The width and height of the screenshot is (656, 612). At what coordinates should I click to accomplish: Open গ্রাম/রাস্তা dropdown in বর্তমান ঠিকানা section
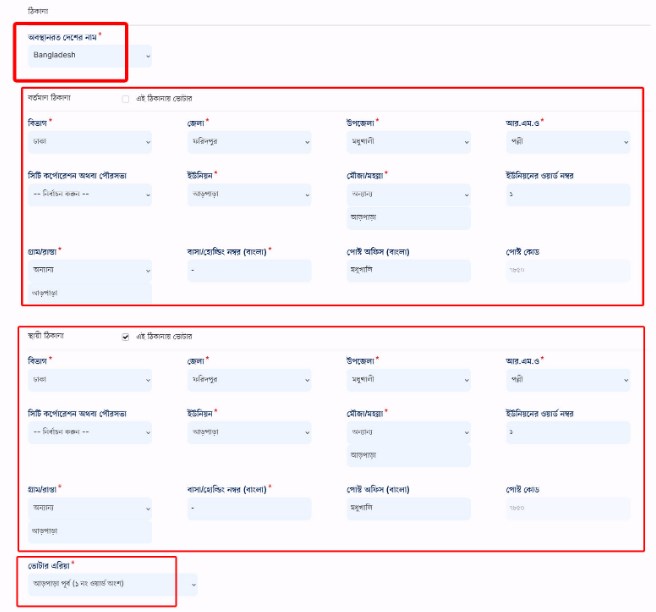[90, 270]
